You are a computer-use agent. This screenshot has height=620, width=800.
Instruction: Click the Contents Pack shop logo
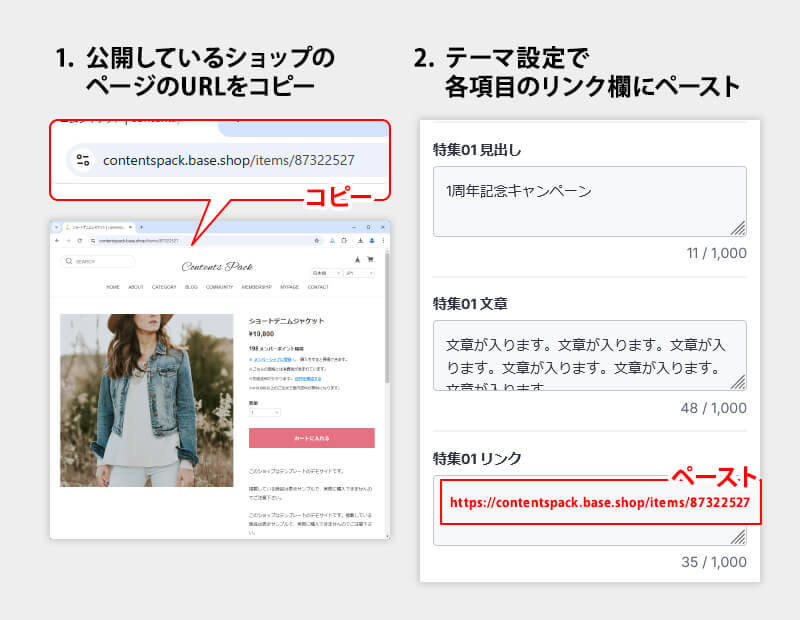click(x=217, y=266)
